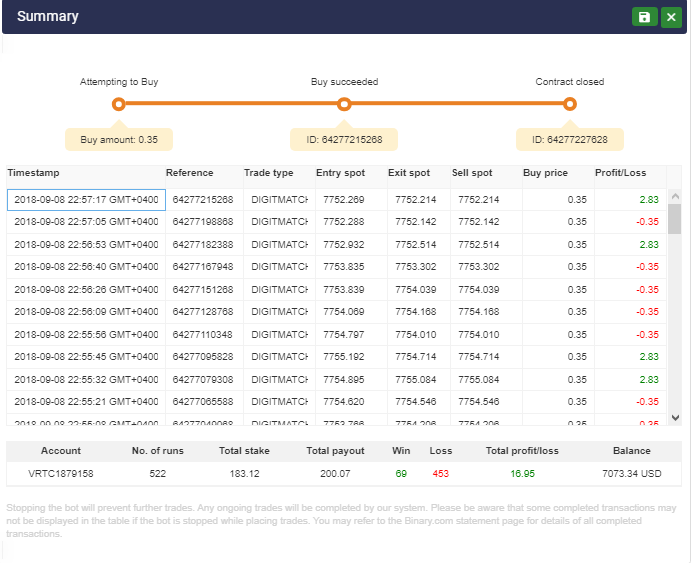The width and height of the screenshot is (691, 563).
Task: Click the table scrollbar up arrow
Action: click(675, 196)
